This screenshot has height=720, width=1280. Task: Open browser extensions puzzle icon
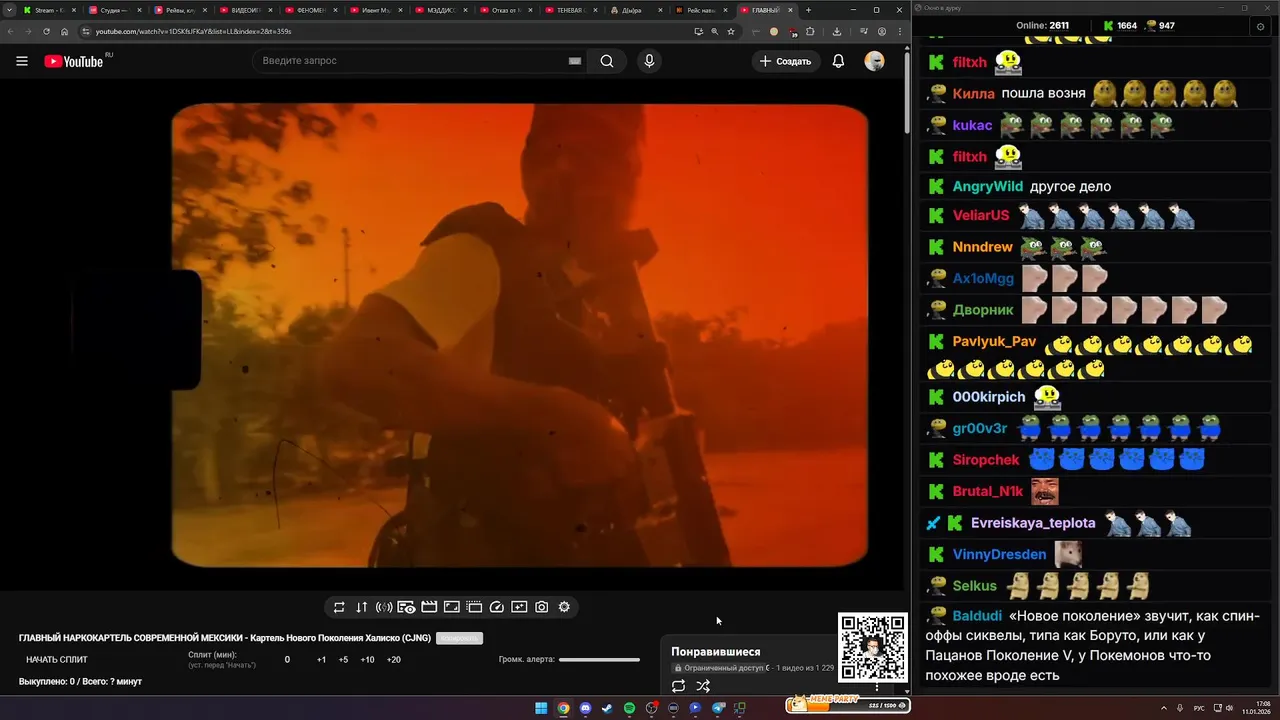(x=811, y=31)
